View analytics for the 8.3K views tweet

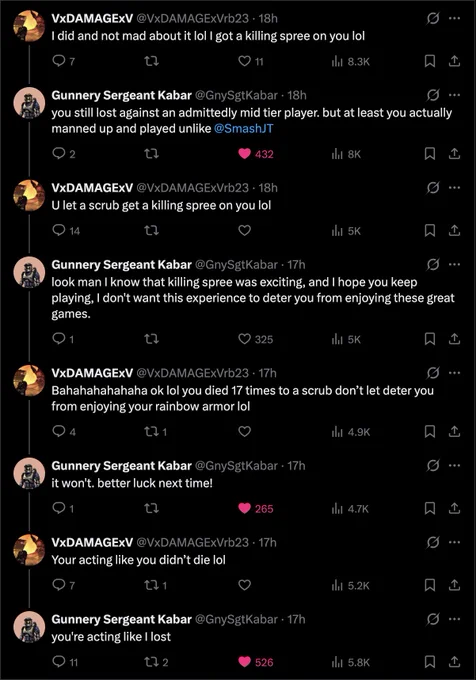coord(350,62)
